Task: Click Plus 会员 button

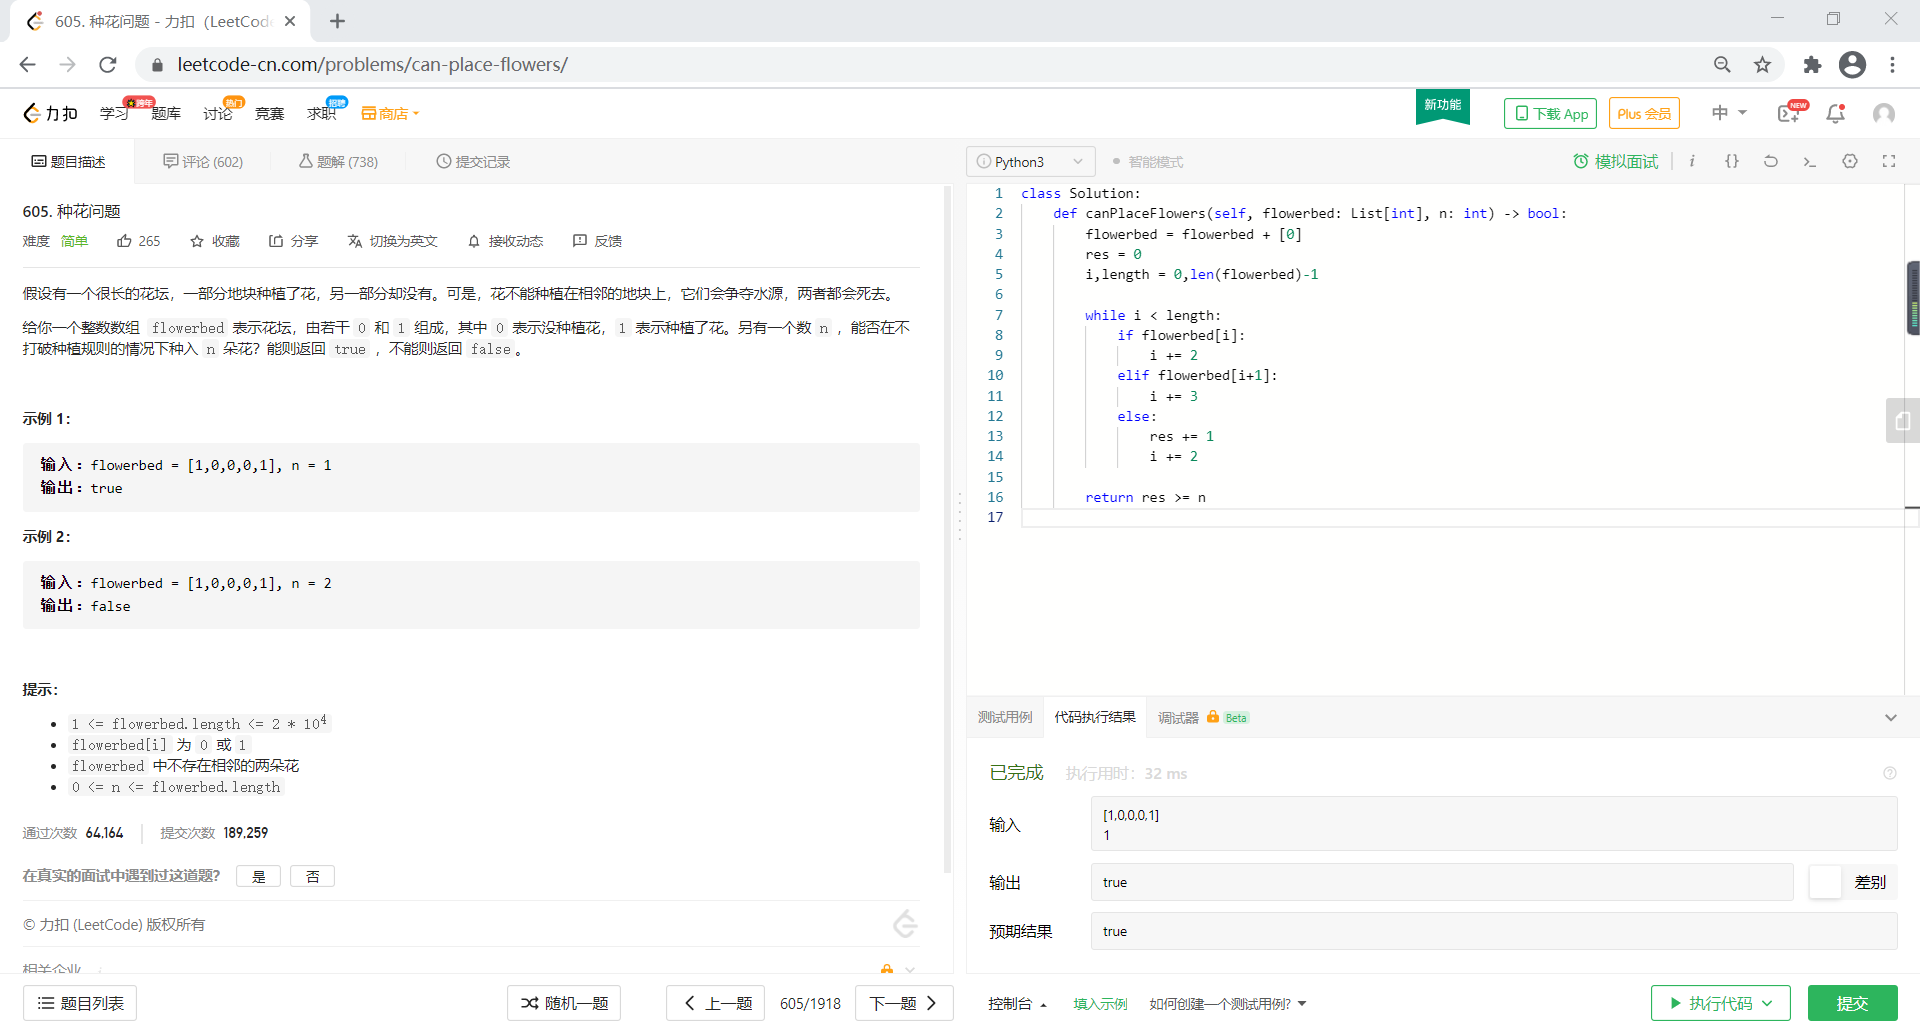Action: click(1644, 114)
